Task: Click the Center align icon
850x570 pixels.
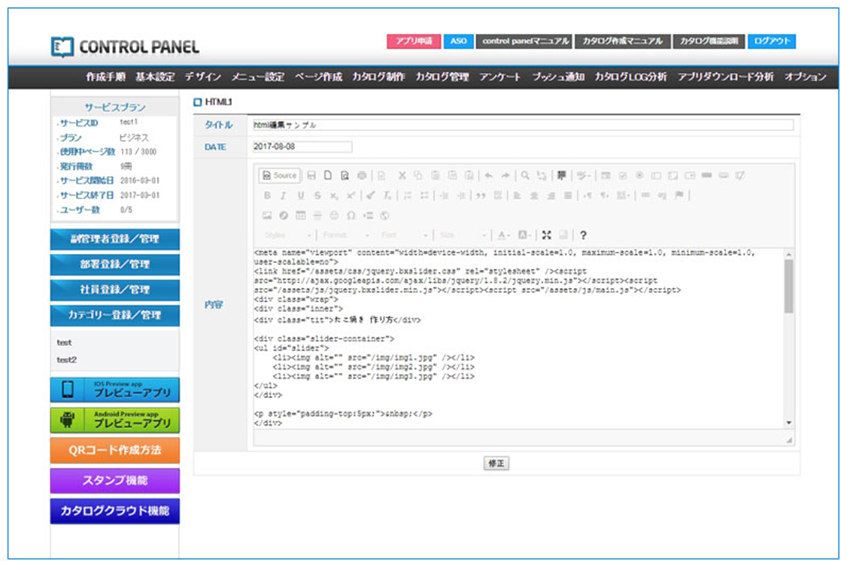Action: (x=534, y=195)
